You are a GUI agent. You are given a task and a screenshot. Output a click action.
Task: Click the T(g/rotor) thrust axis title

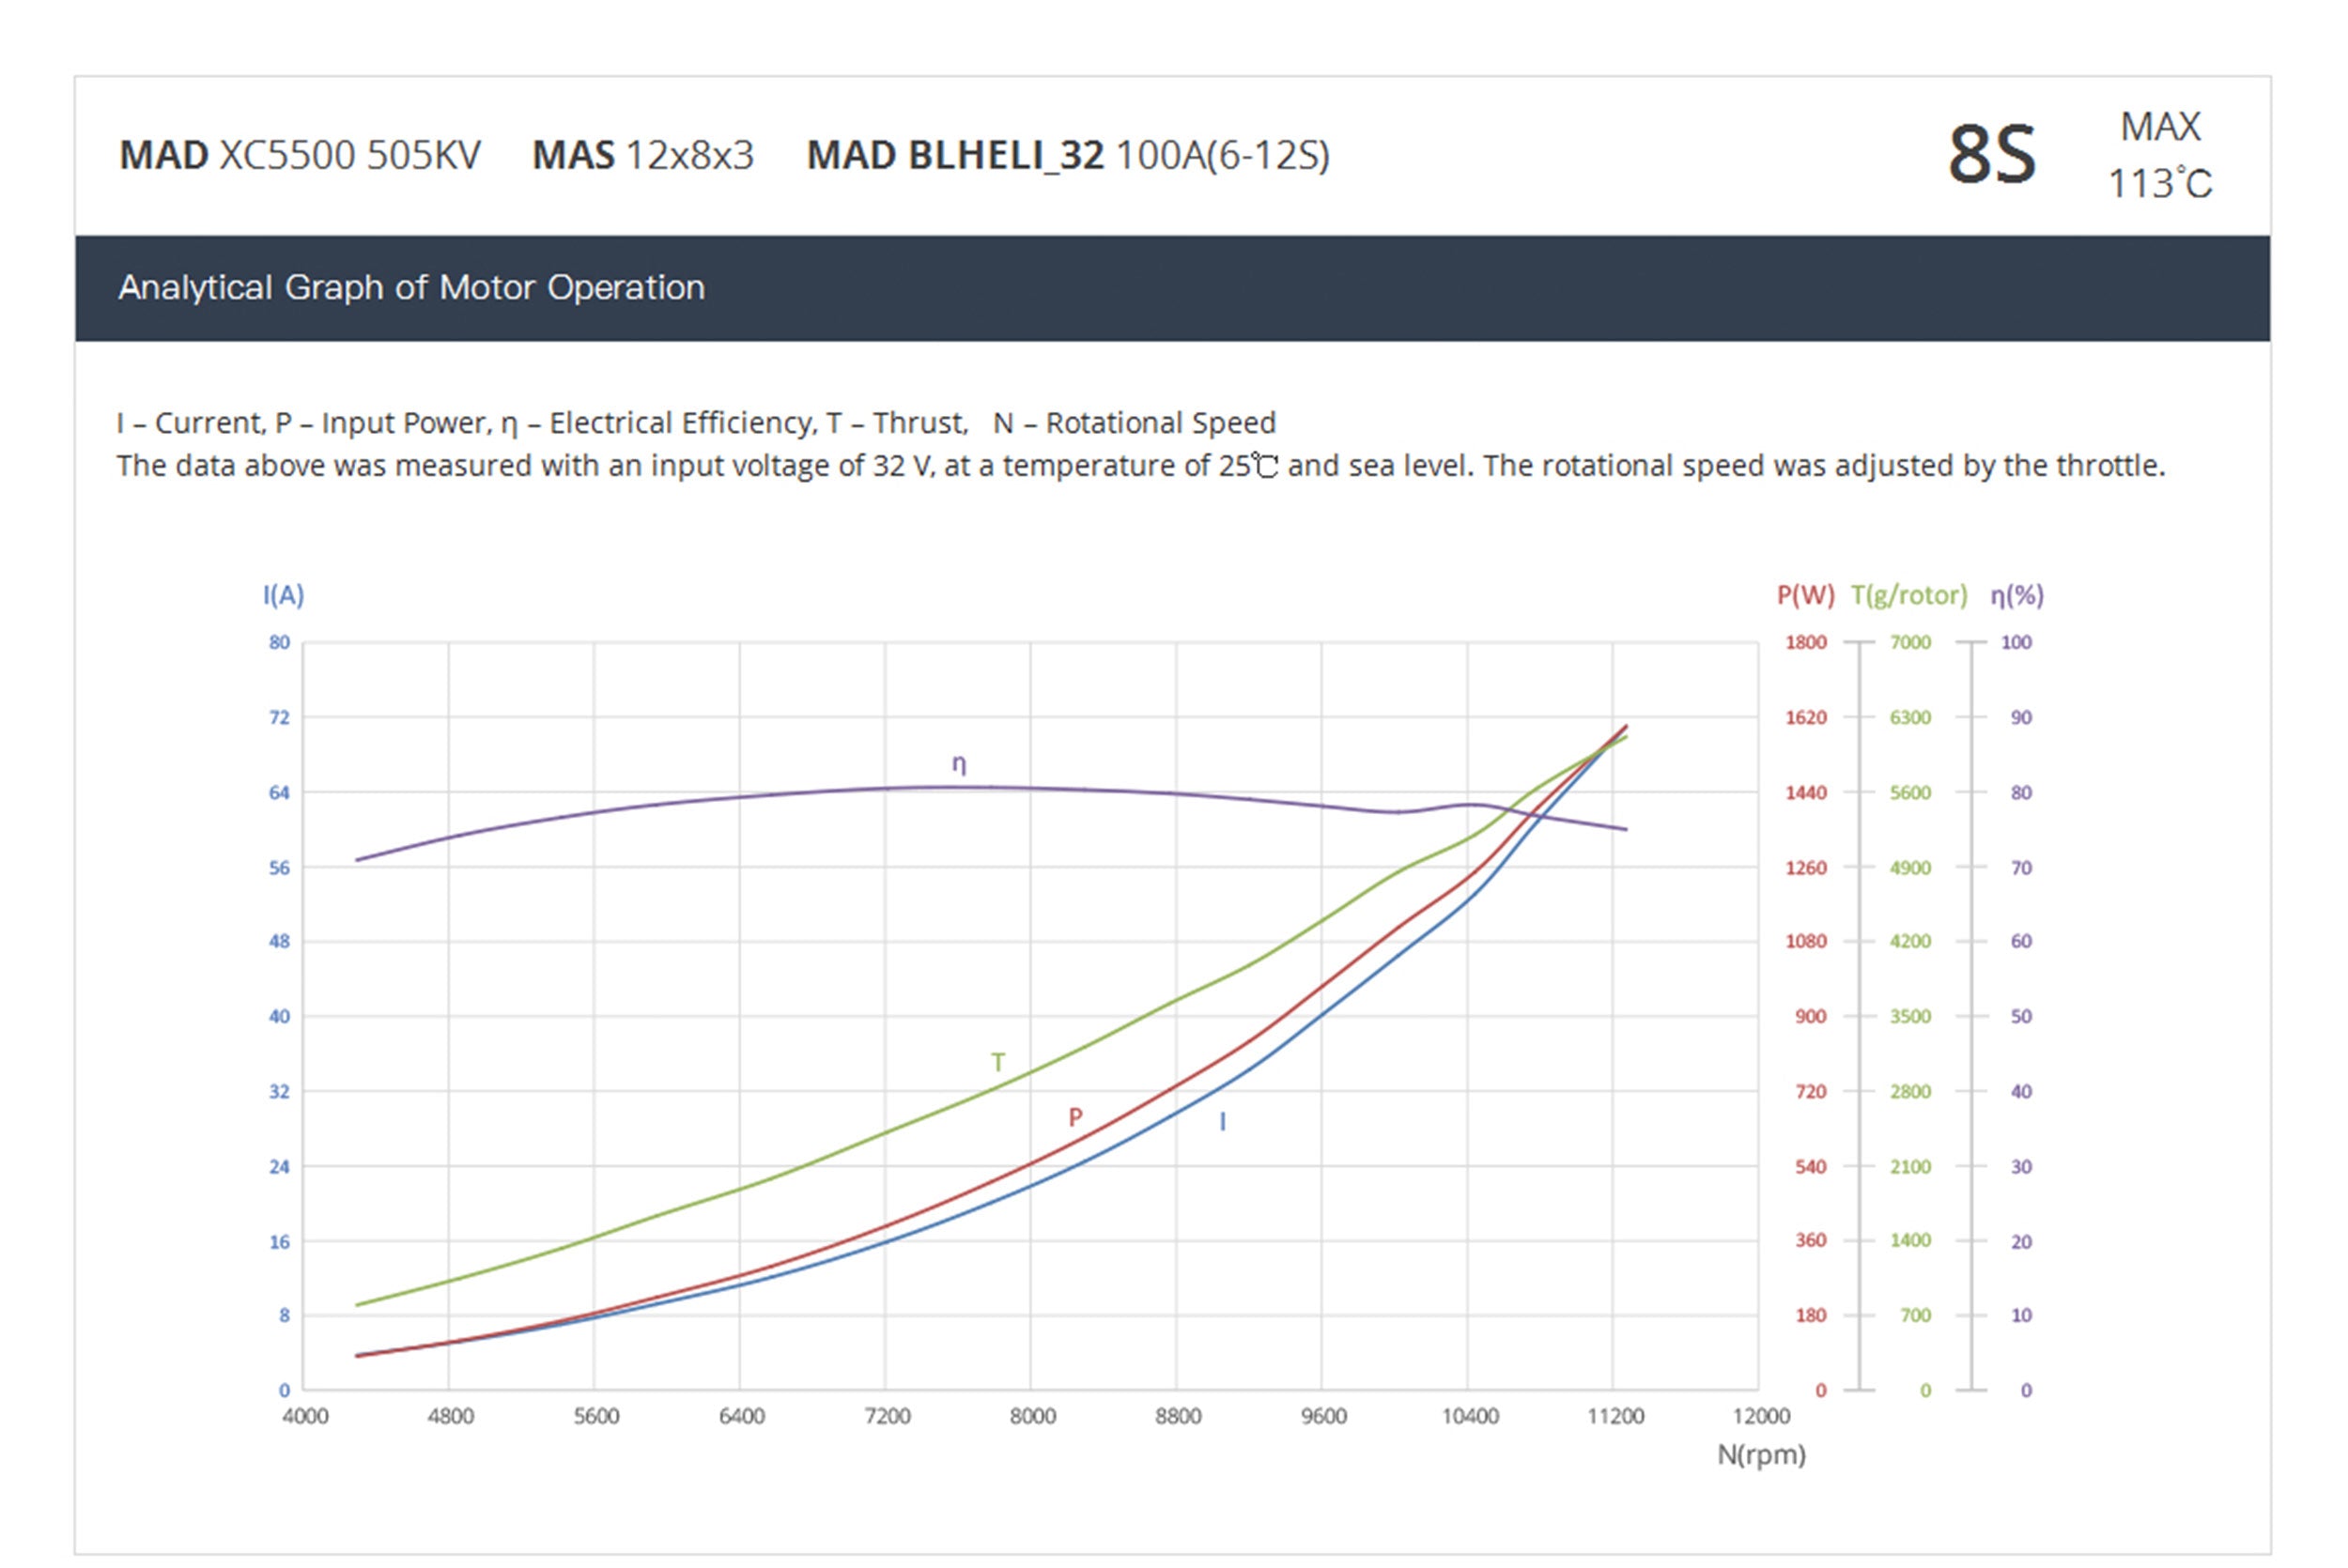(1908, 596)
